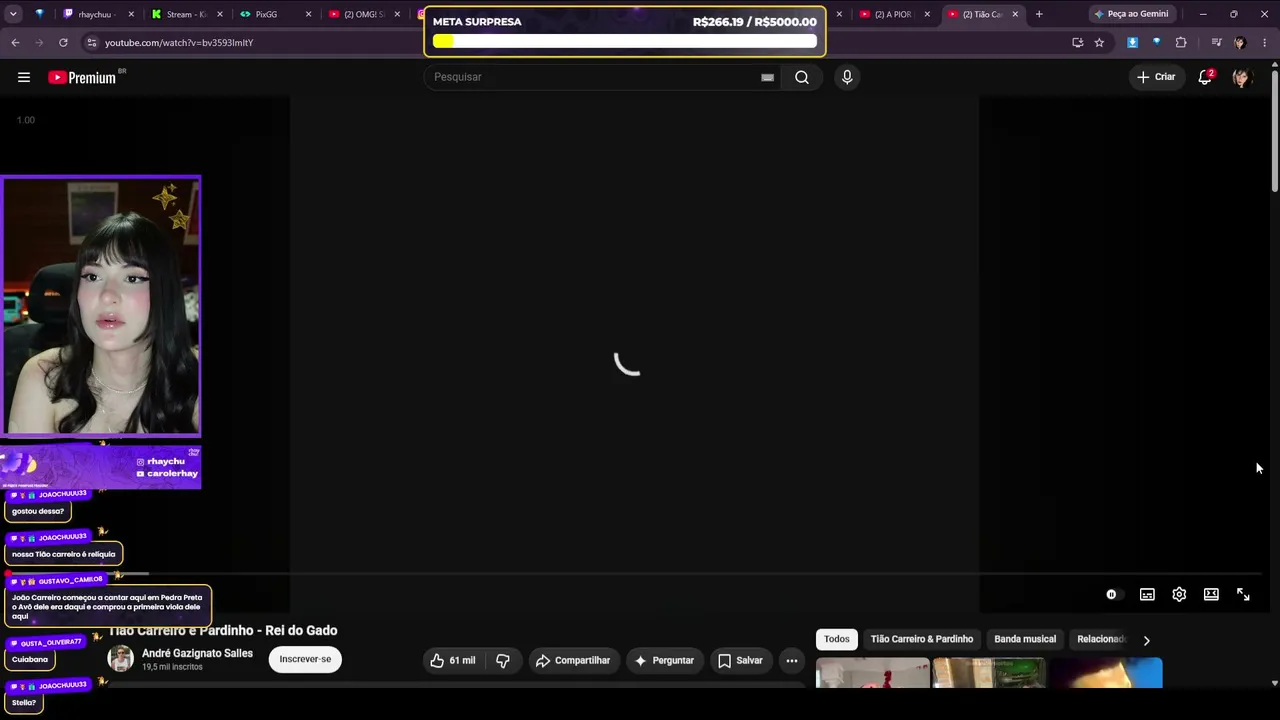Go to YouTube Premium home logo
This screenshot has height=720, width=1280.
(82, 77)
